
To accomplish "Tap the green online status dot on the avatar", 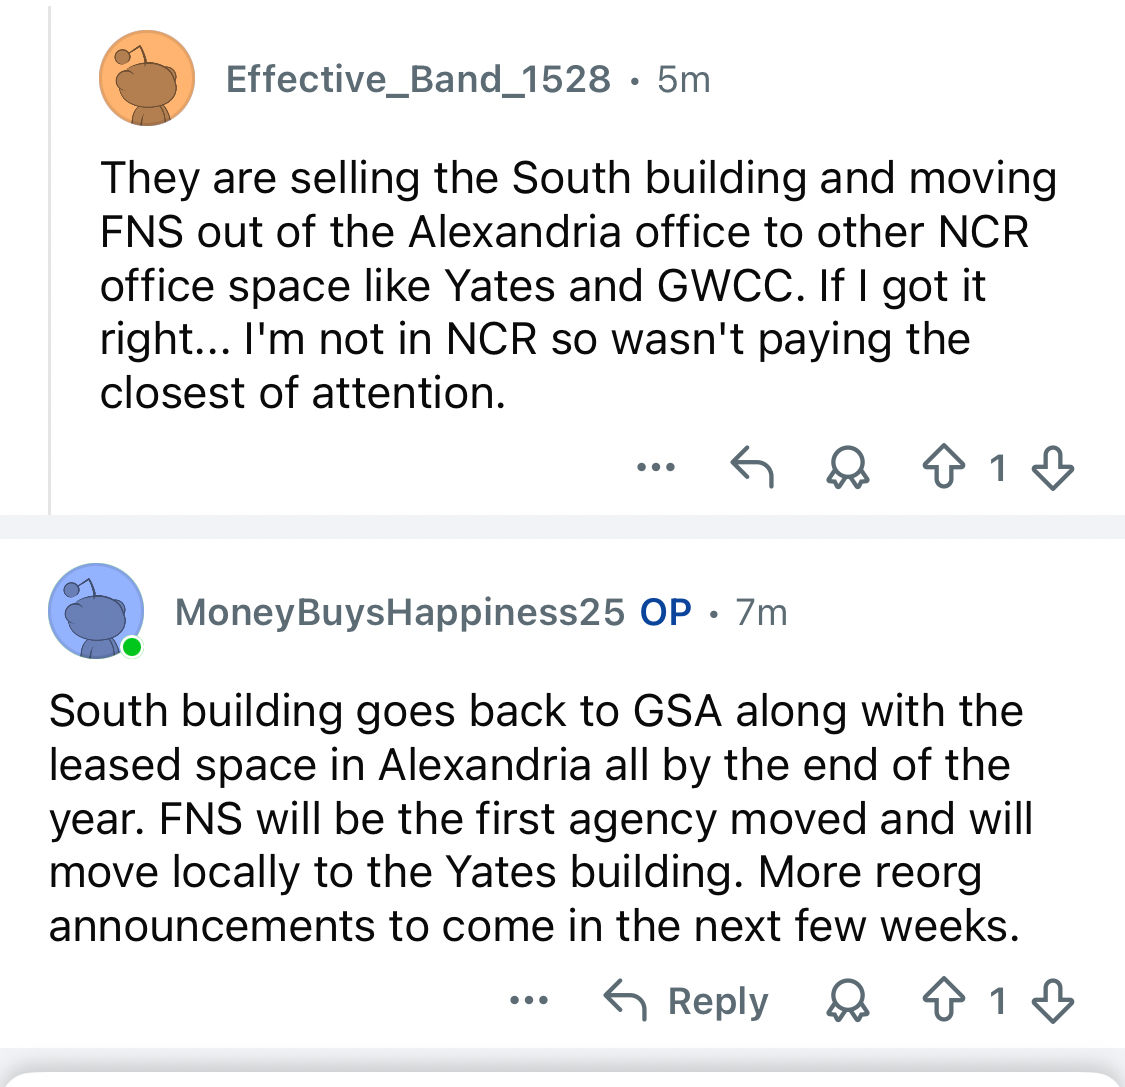I will point(131,648).
